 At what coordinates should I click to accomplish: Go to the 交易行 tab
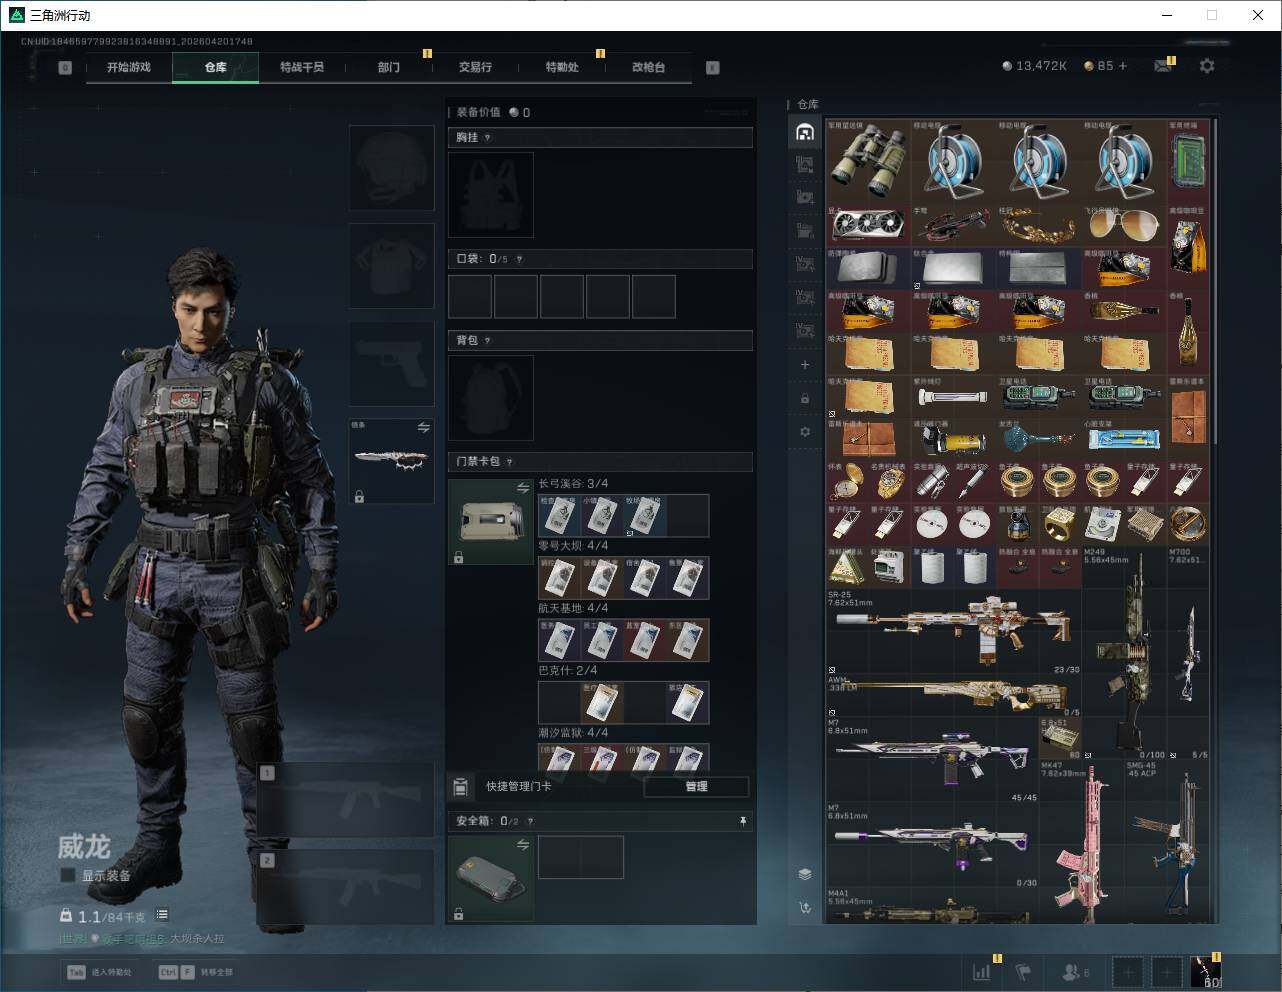coord(475,67)
